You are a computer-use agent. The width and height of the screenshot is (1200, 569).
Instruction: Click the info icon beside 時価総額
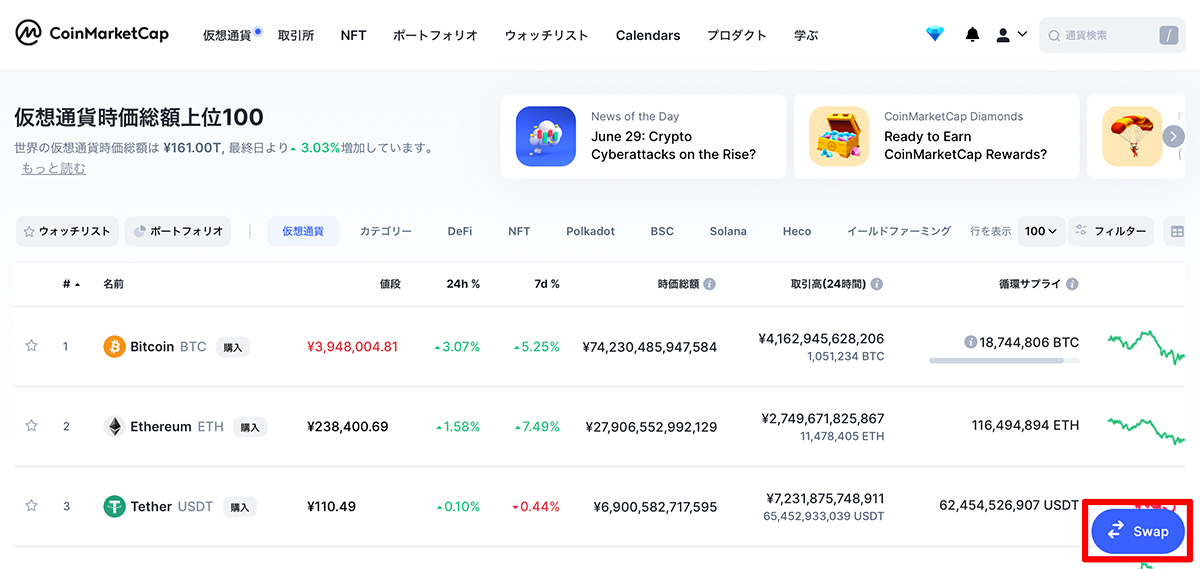pos(709,284)
